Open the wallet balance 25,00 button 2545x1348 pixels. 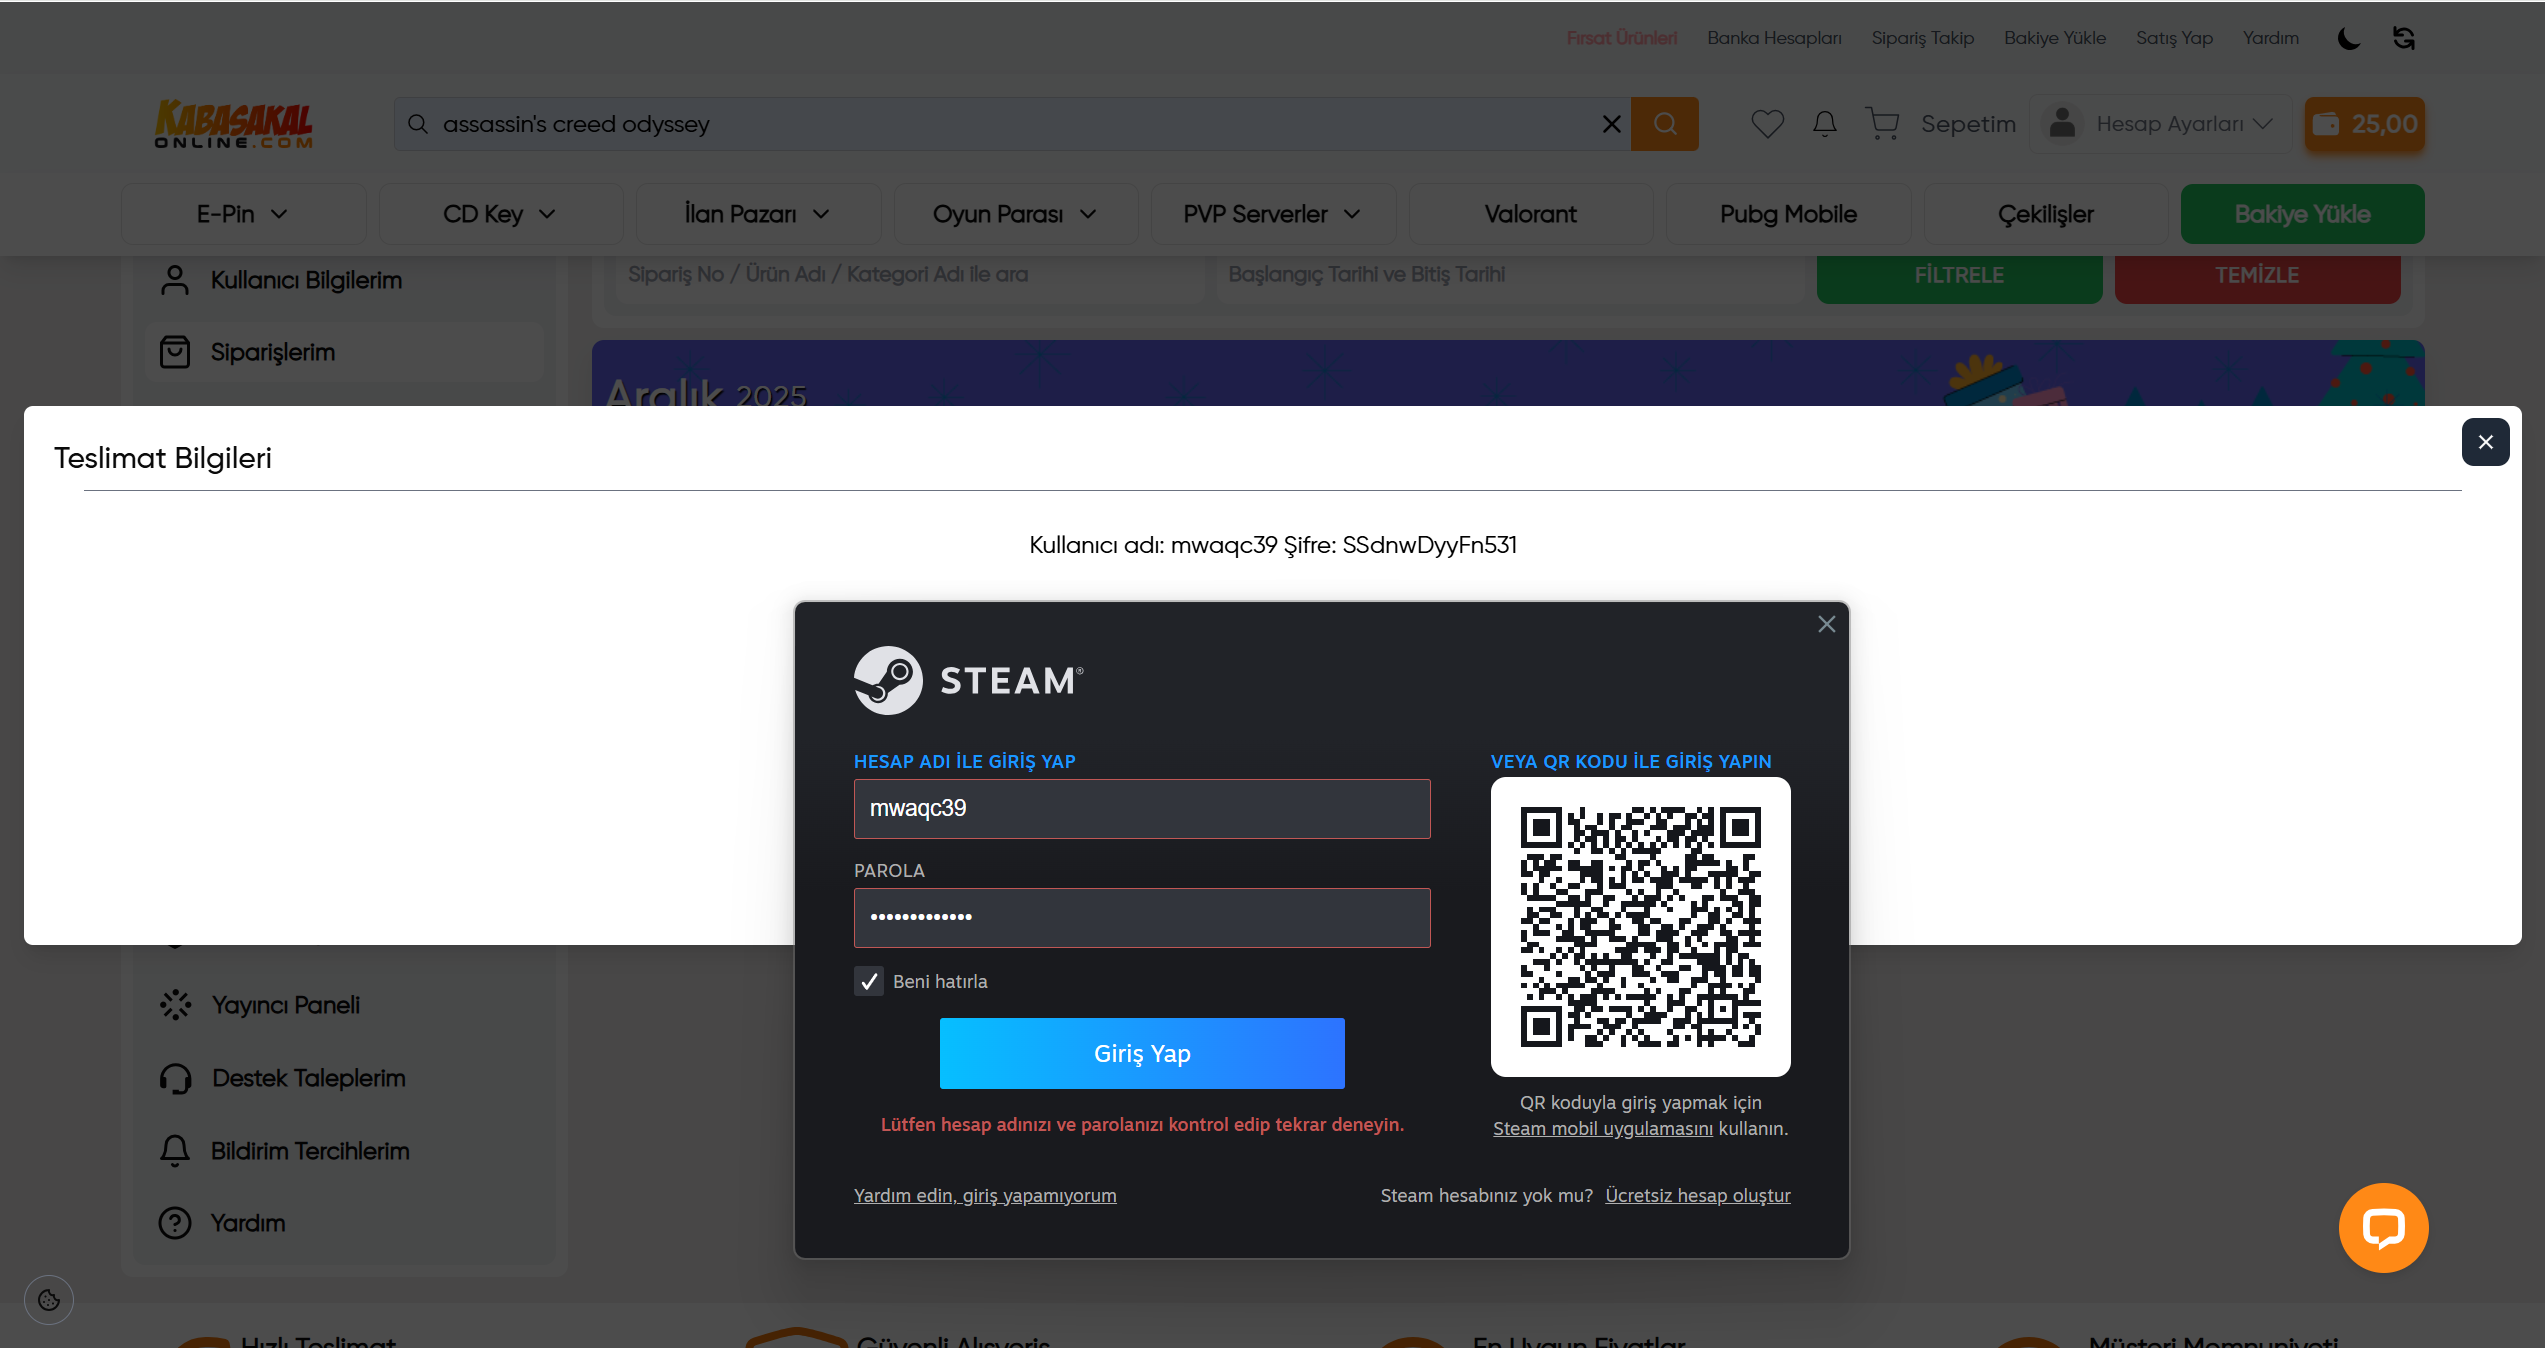[2365, 124]
